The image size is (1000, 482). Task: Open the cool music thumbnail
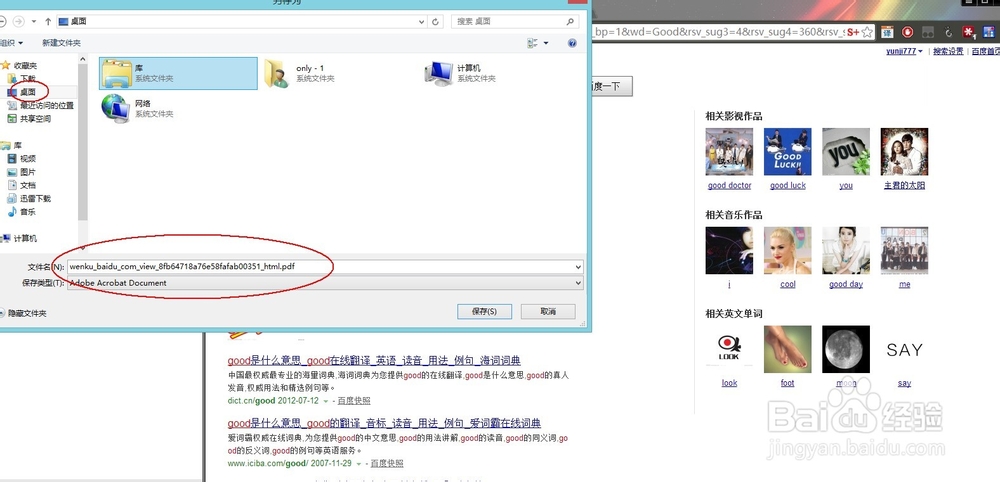788,251
